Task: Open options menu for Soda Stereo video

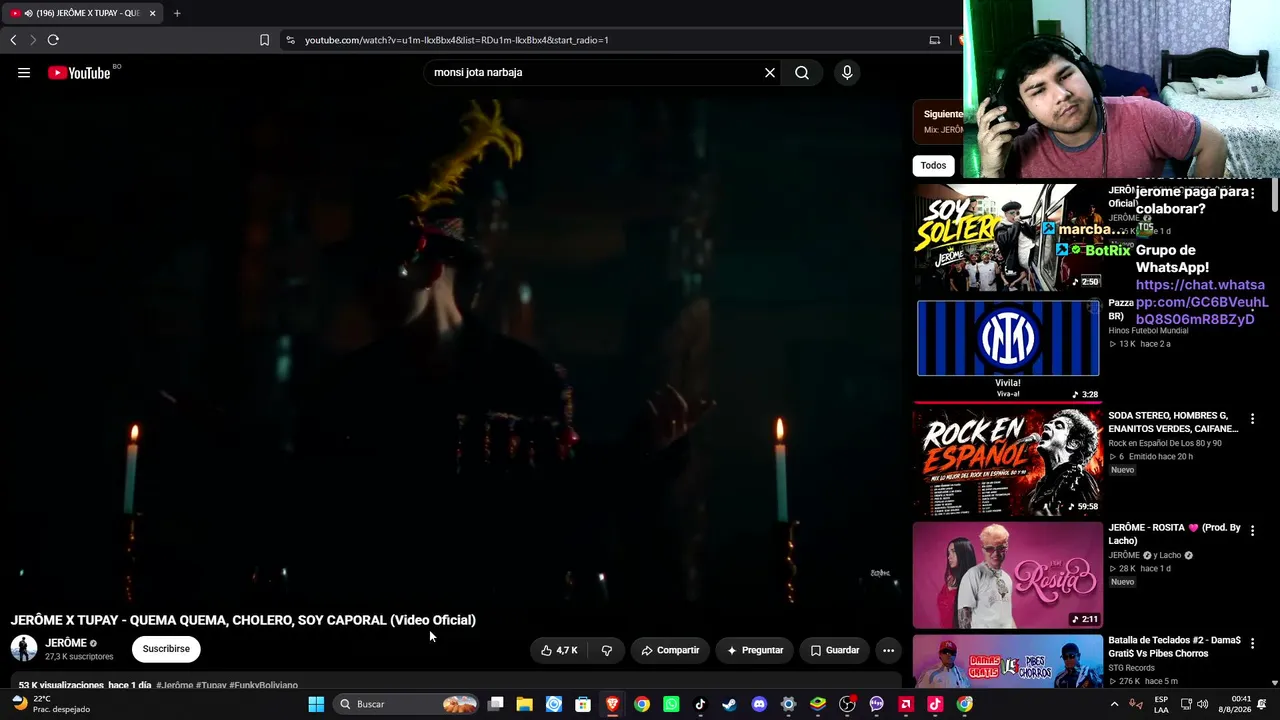Action: point(1252,419)
